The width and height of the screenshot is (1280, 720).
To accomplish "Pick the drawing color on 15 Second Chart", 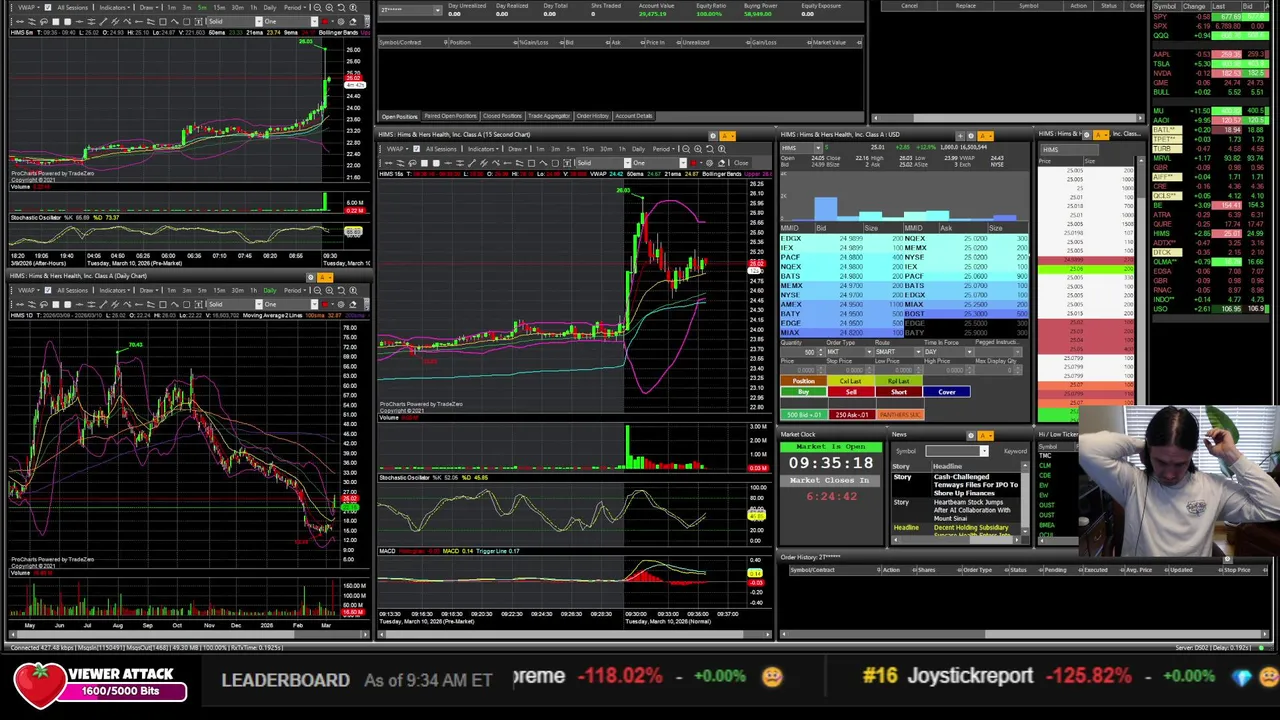I will [693, 163].
